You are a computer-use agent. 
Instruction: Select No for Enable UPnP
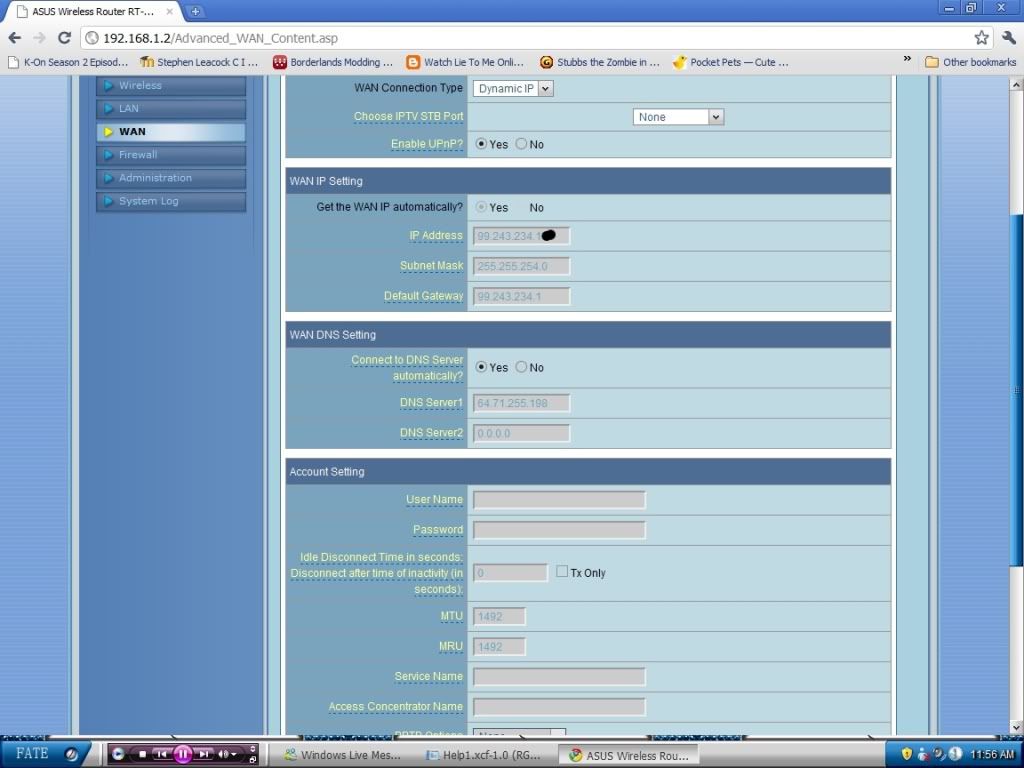pyautogui.click(x=522, y=144)
